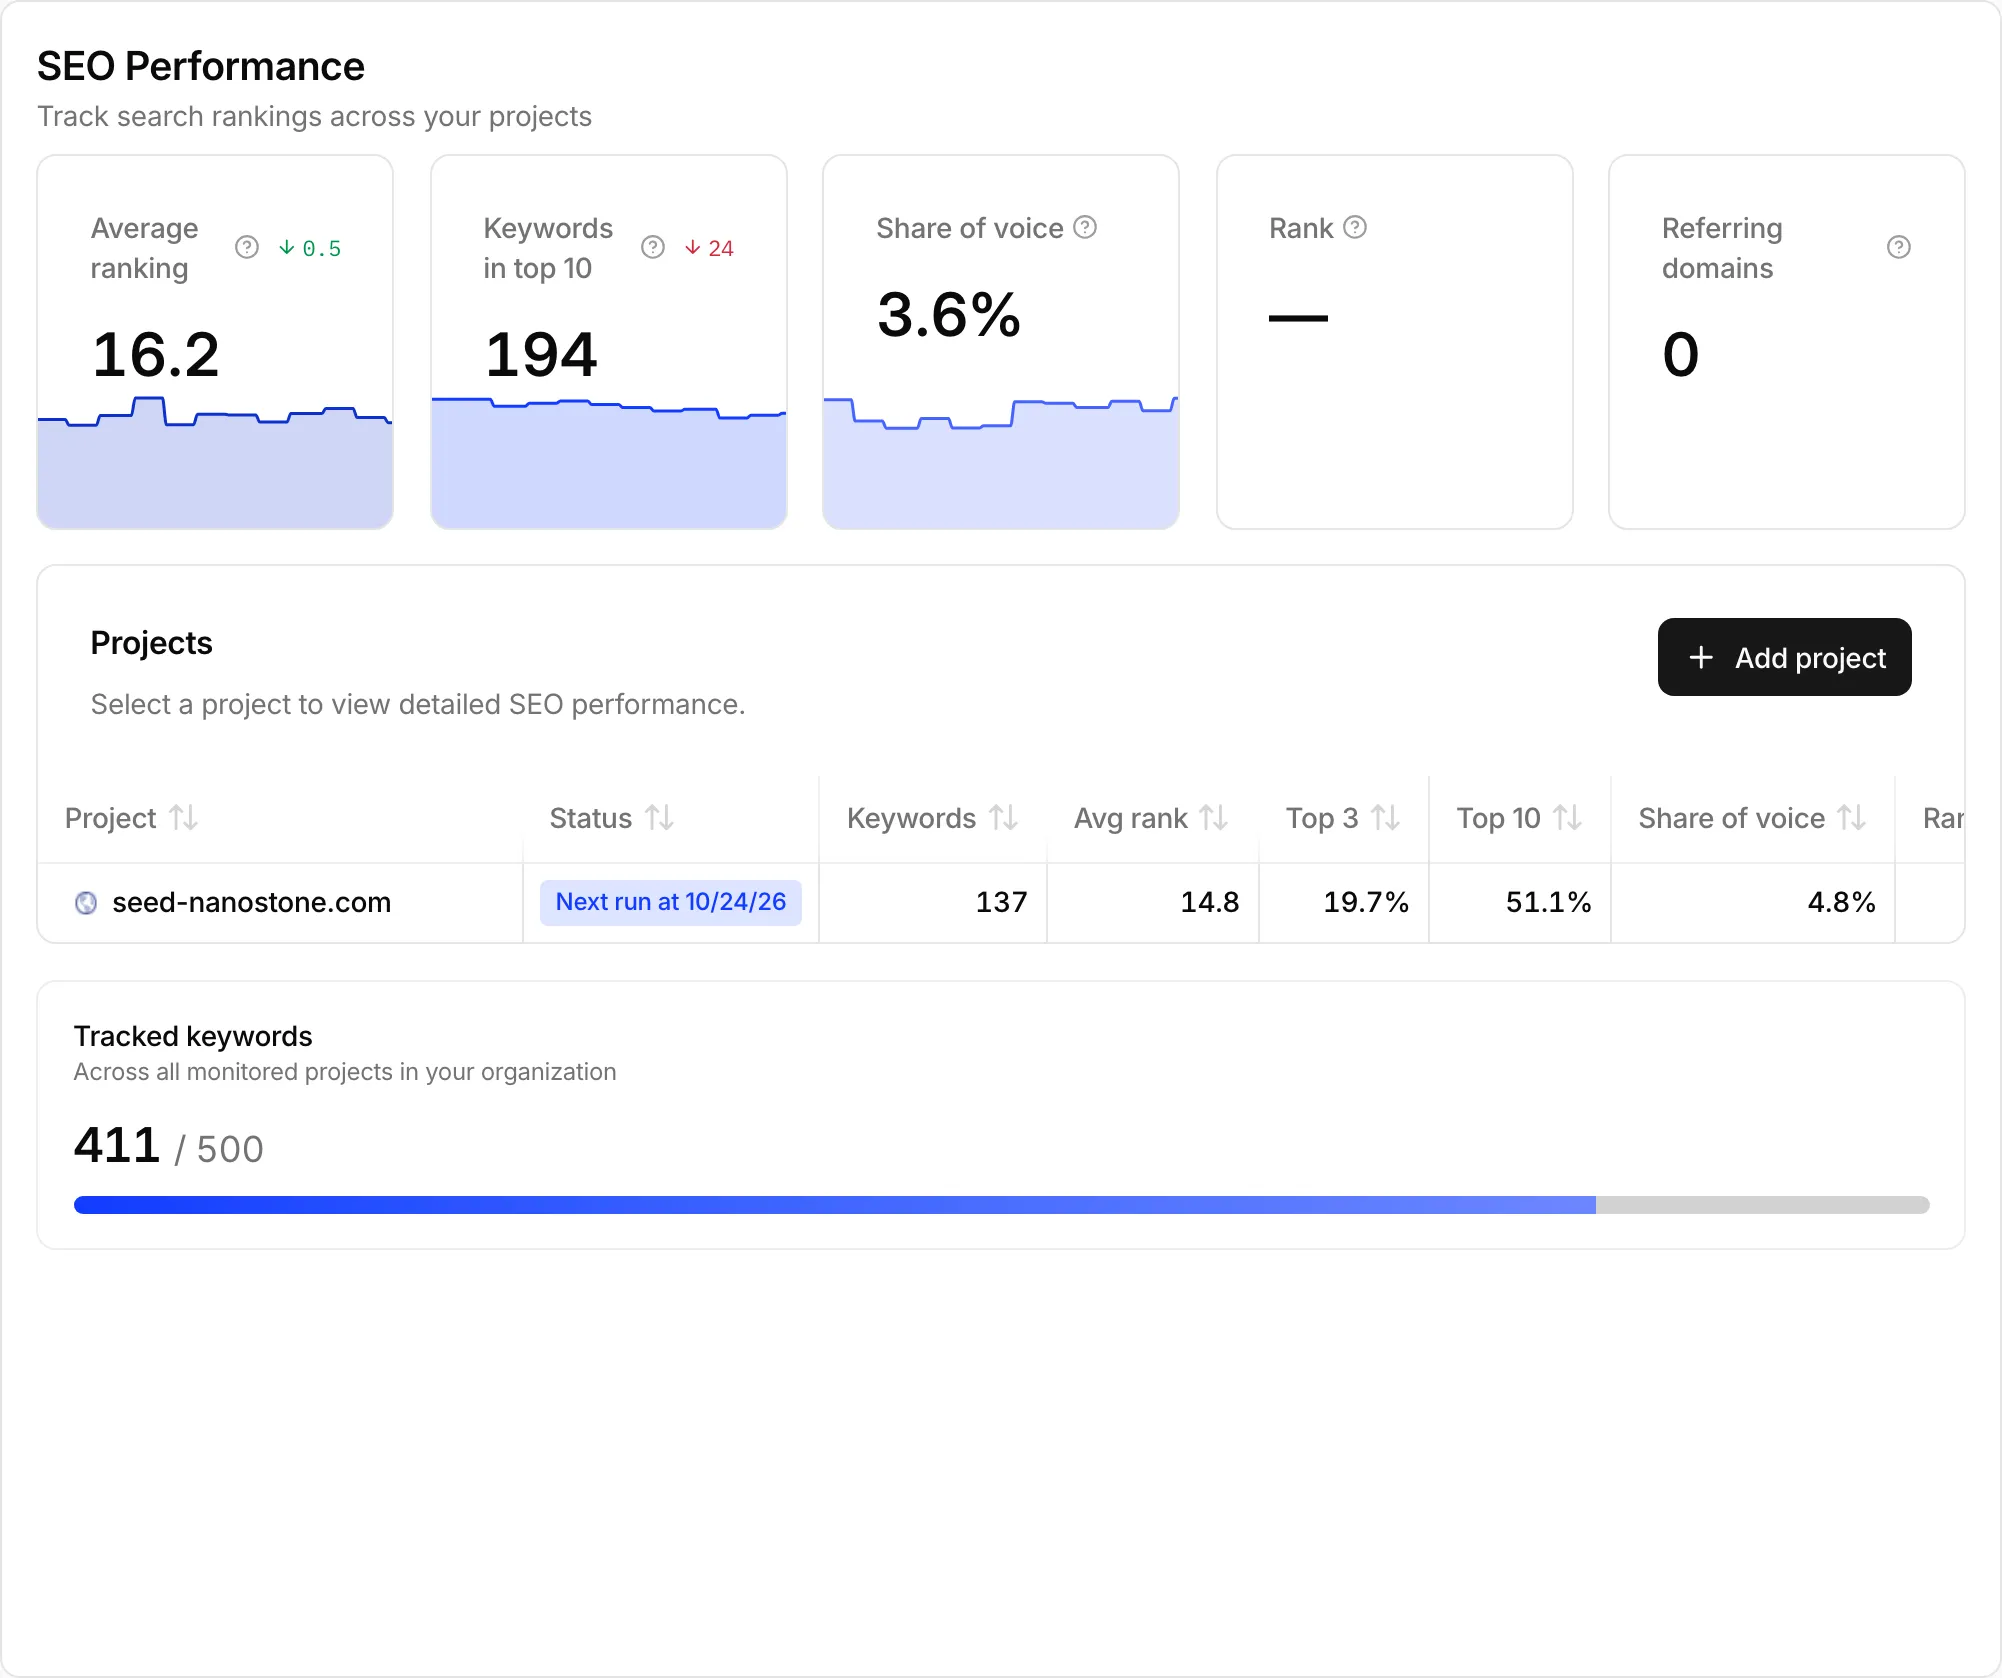
Task: Click the SEO Performance page title
Action: (201, 66)
